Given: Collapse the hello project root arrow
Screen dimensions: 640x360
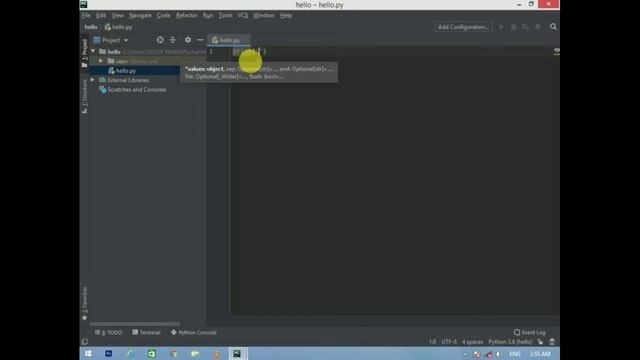Looking at the screenshot, I should pos(93,51).
